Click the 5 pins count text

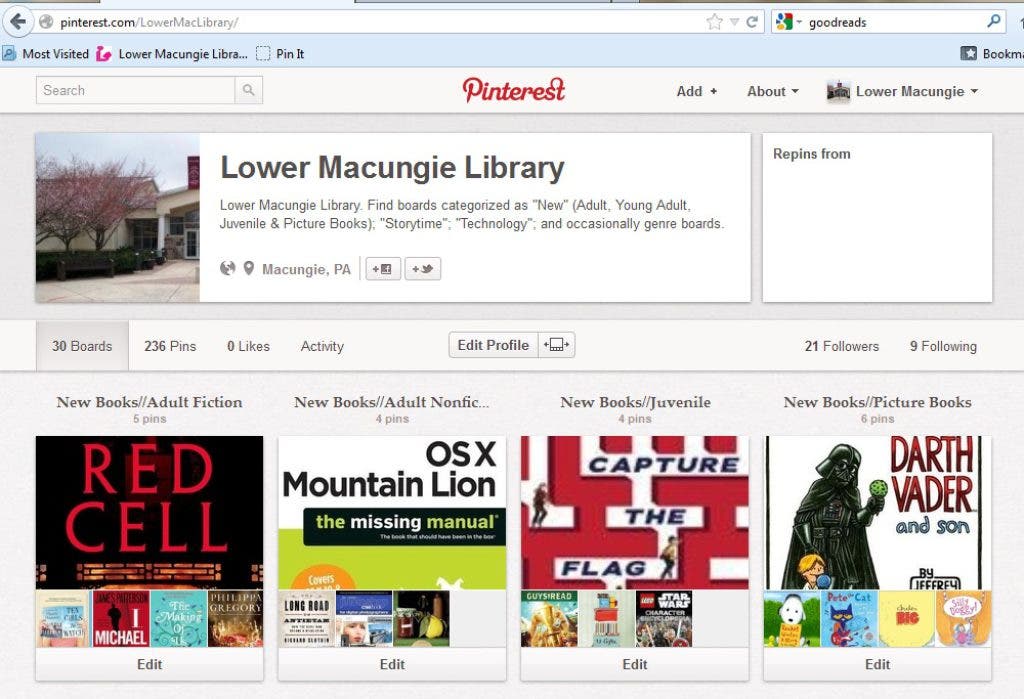tap(150, 419)
